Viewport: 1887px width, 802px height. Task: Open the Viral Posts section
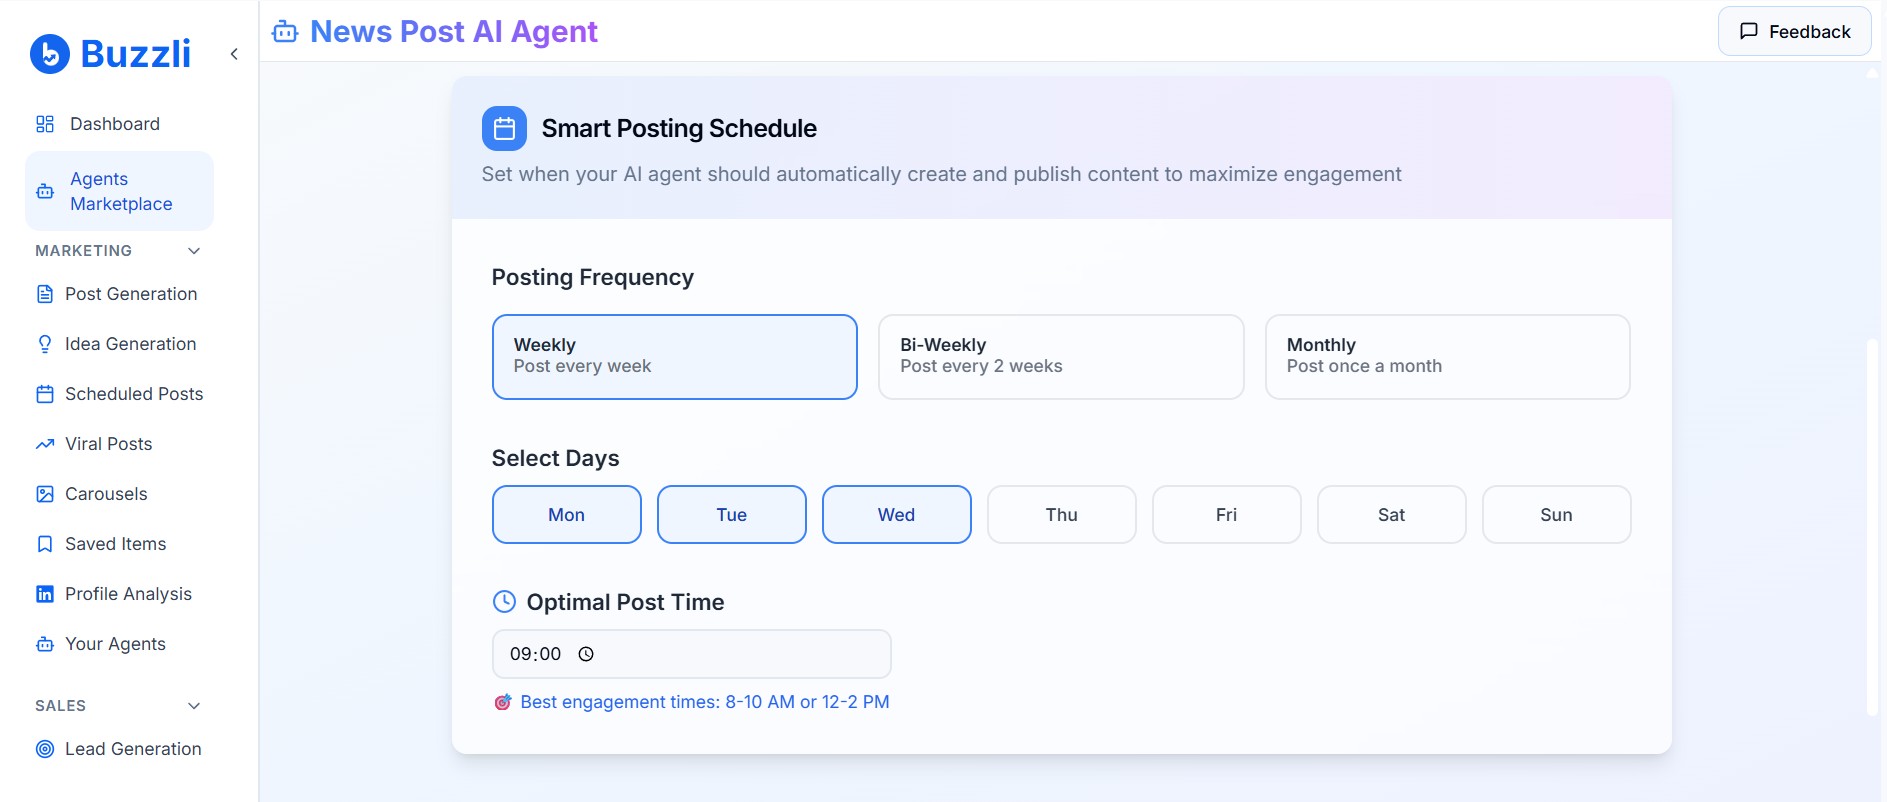(x=108, y=443)
